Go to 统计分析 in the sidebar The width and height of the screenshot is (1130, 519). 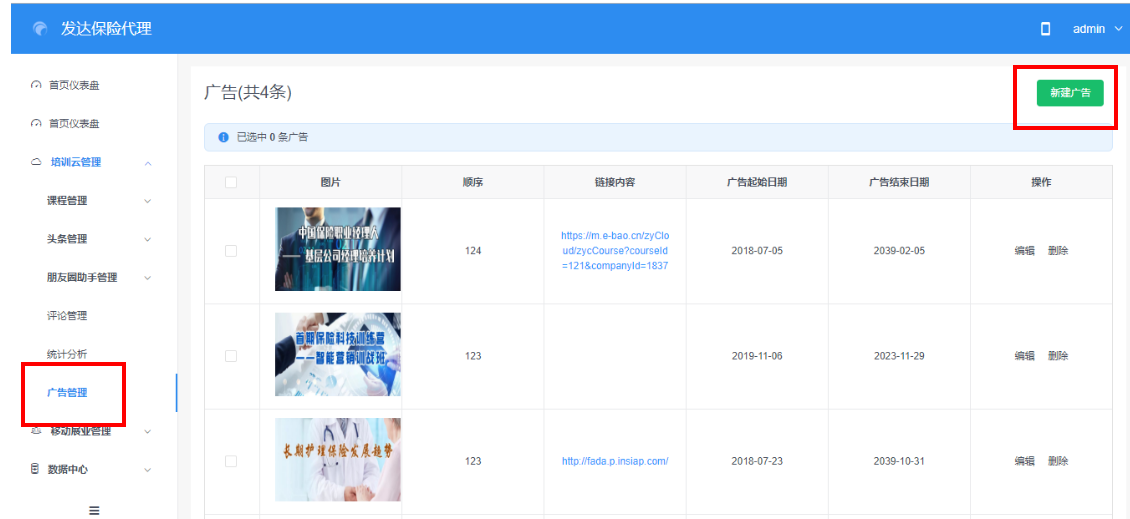tap(67, 354)
